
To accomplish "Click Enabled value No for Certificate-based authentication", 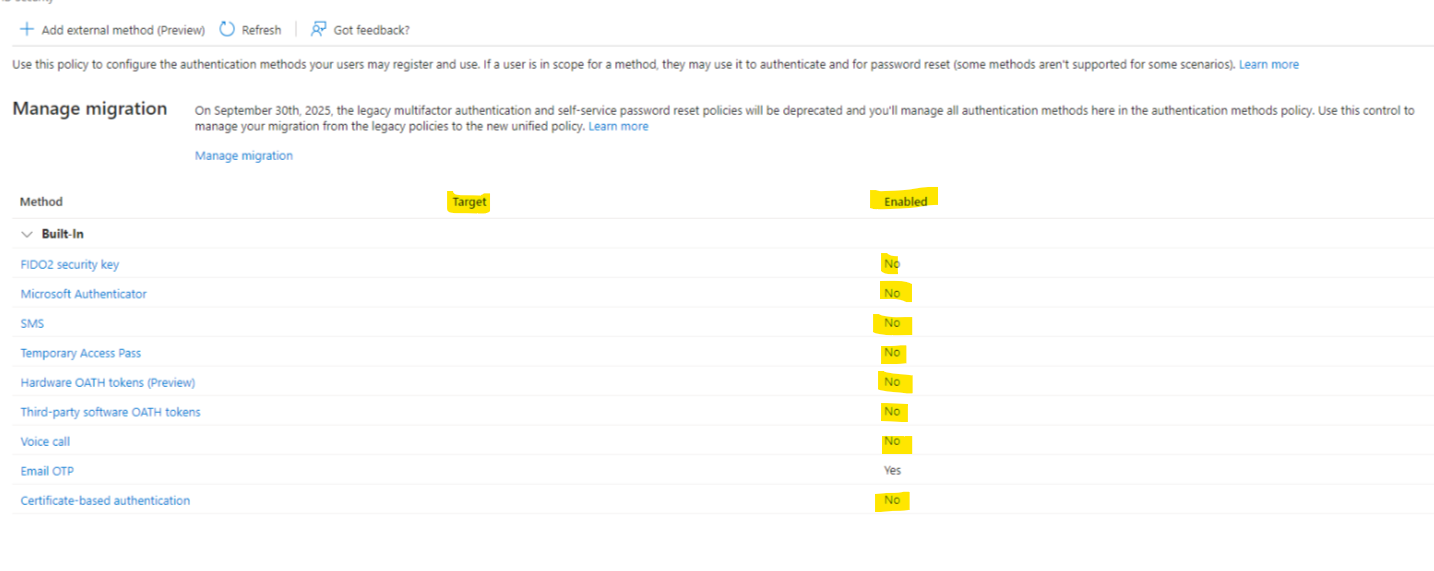I will pyautogui.click(x=892, y=500).
